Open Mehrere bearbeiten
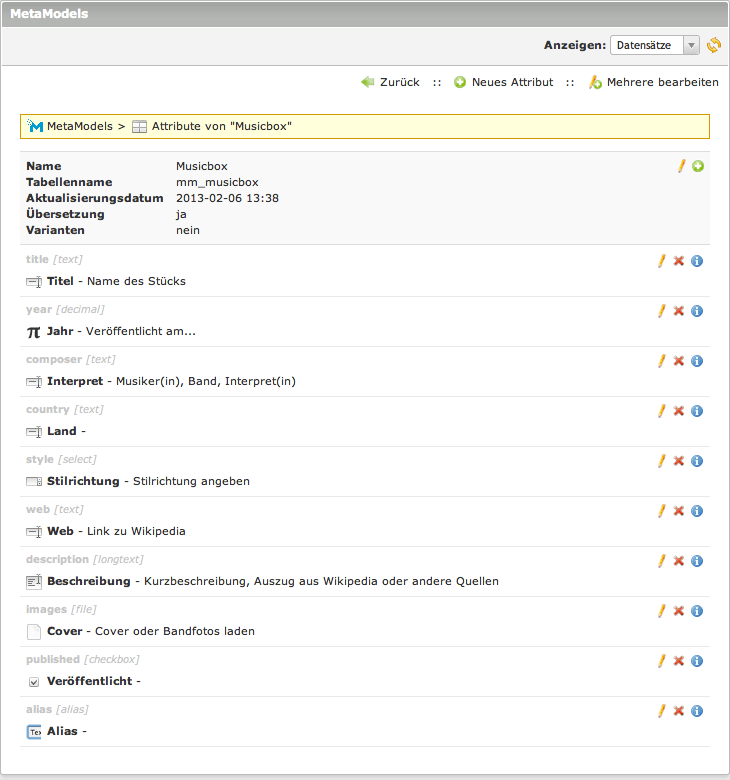The width and height of the screenshot is (730, 780). pos(653,82)
